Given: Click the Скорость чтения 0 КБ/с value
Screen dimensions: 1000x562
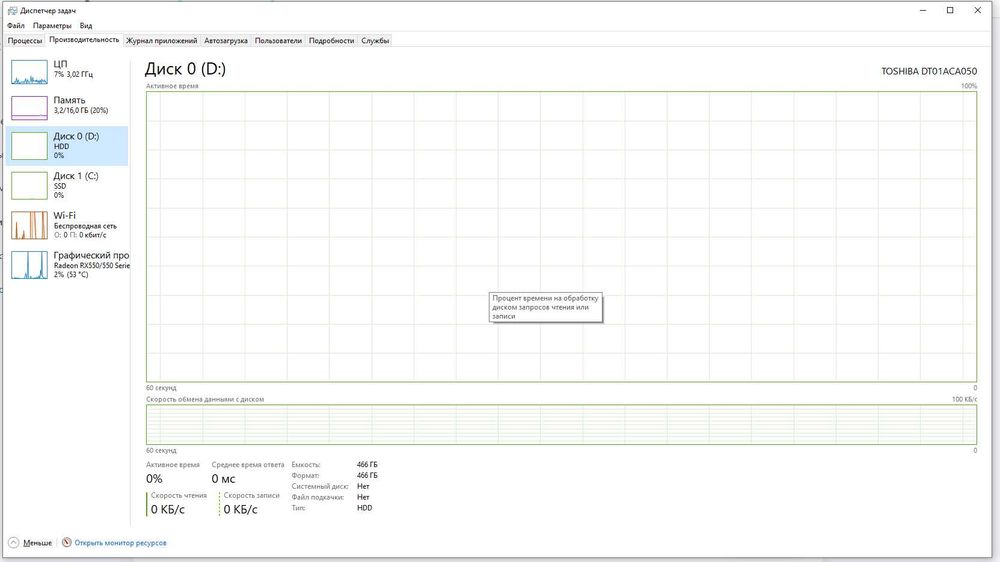Looking at the screenshot, I should [x=168, y=509].
